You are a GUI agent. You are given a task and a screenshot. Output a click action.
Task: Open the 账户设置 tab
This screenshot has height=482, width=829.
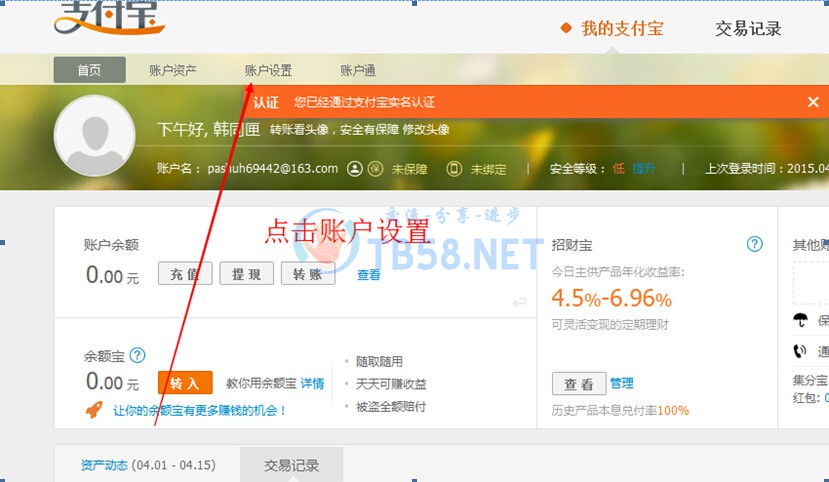(x=268, y=70)
